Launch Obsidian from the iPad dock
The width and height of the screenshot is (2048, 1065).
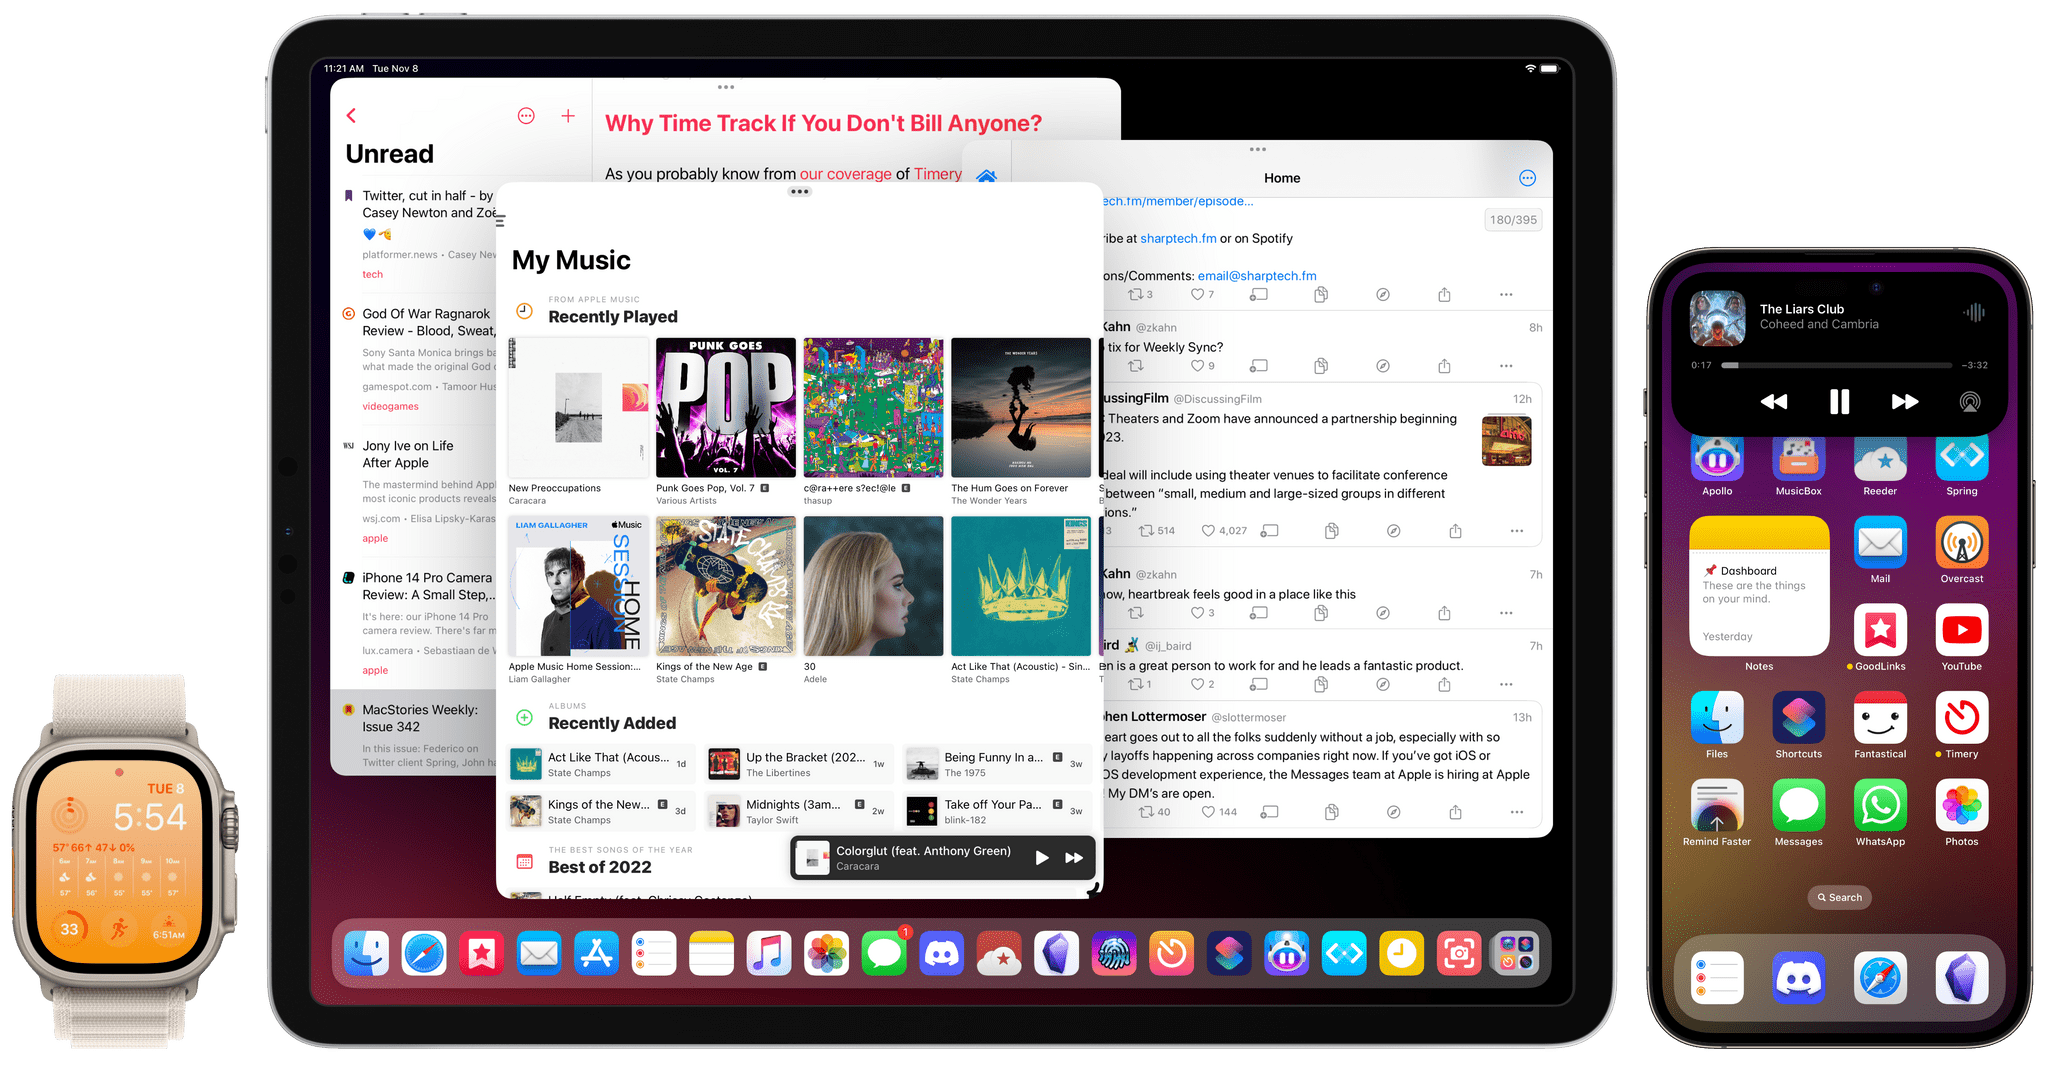coord(1056,953)
